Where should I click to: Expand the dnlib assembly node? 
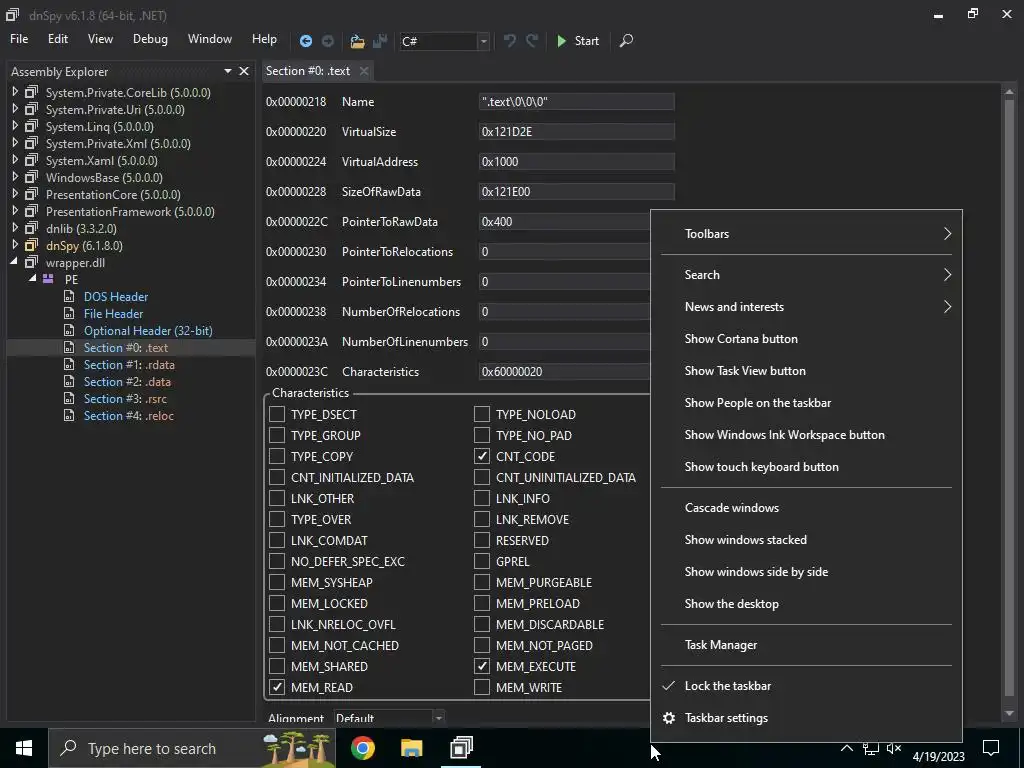pyautogui.click(x=15, y=228)
